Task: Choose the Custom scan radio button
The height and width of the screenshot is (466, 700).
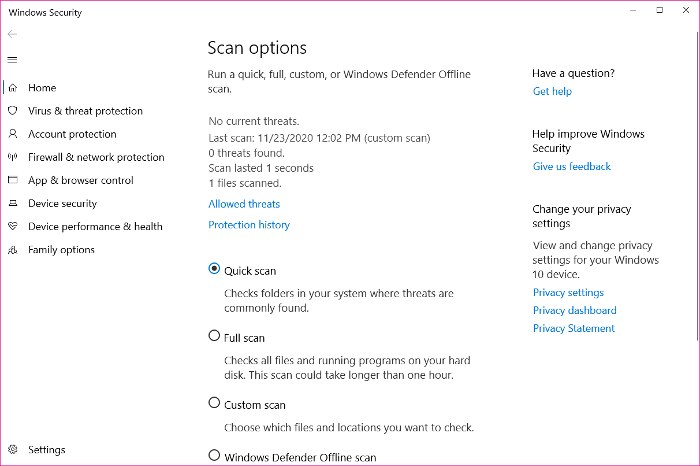Action: (214, 403)
